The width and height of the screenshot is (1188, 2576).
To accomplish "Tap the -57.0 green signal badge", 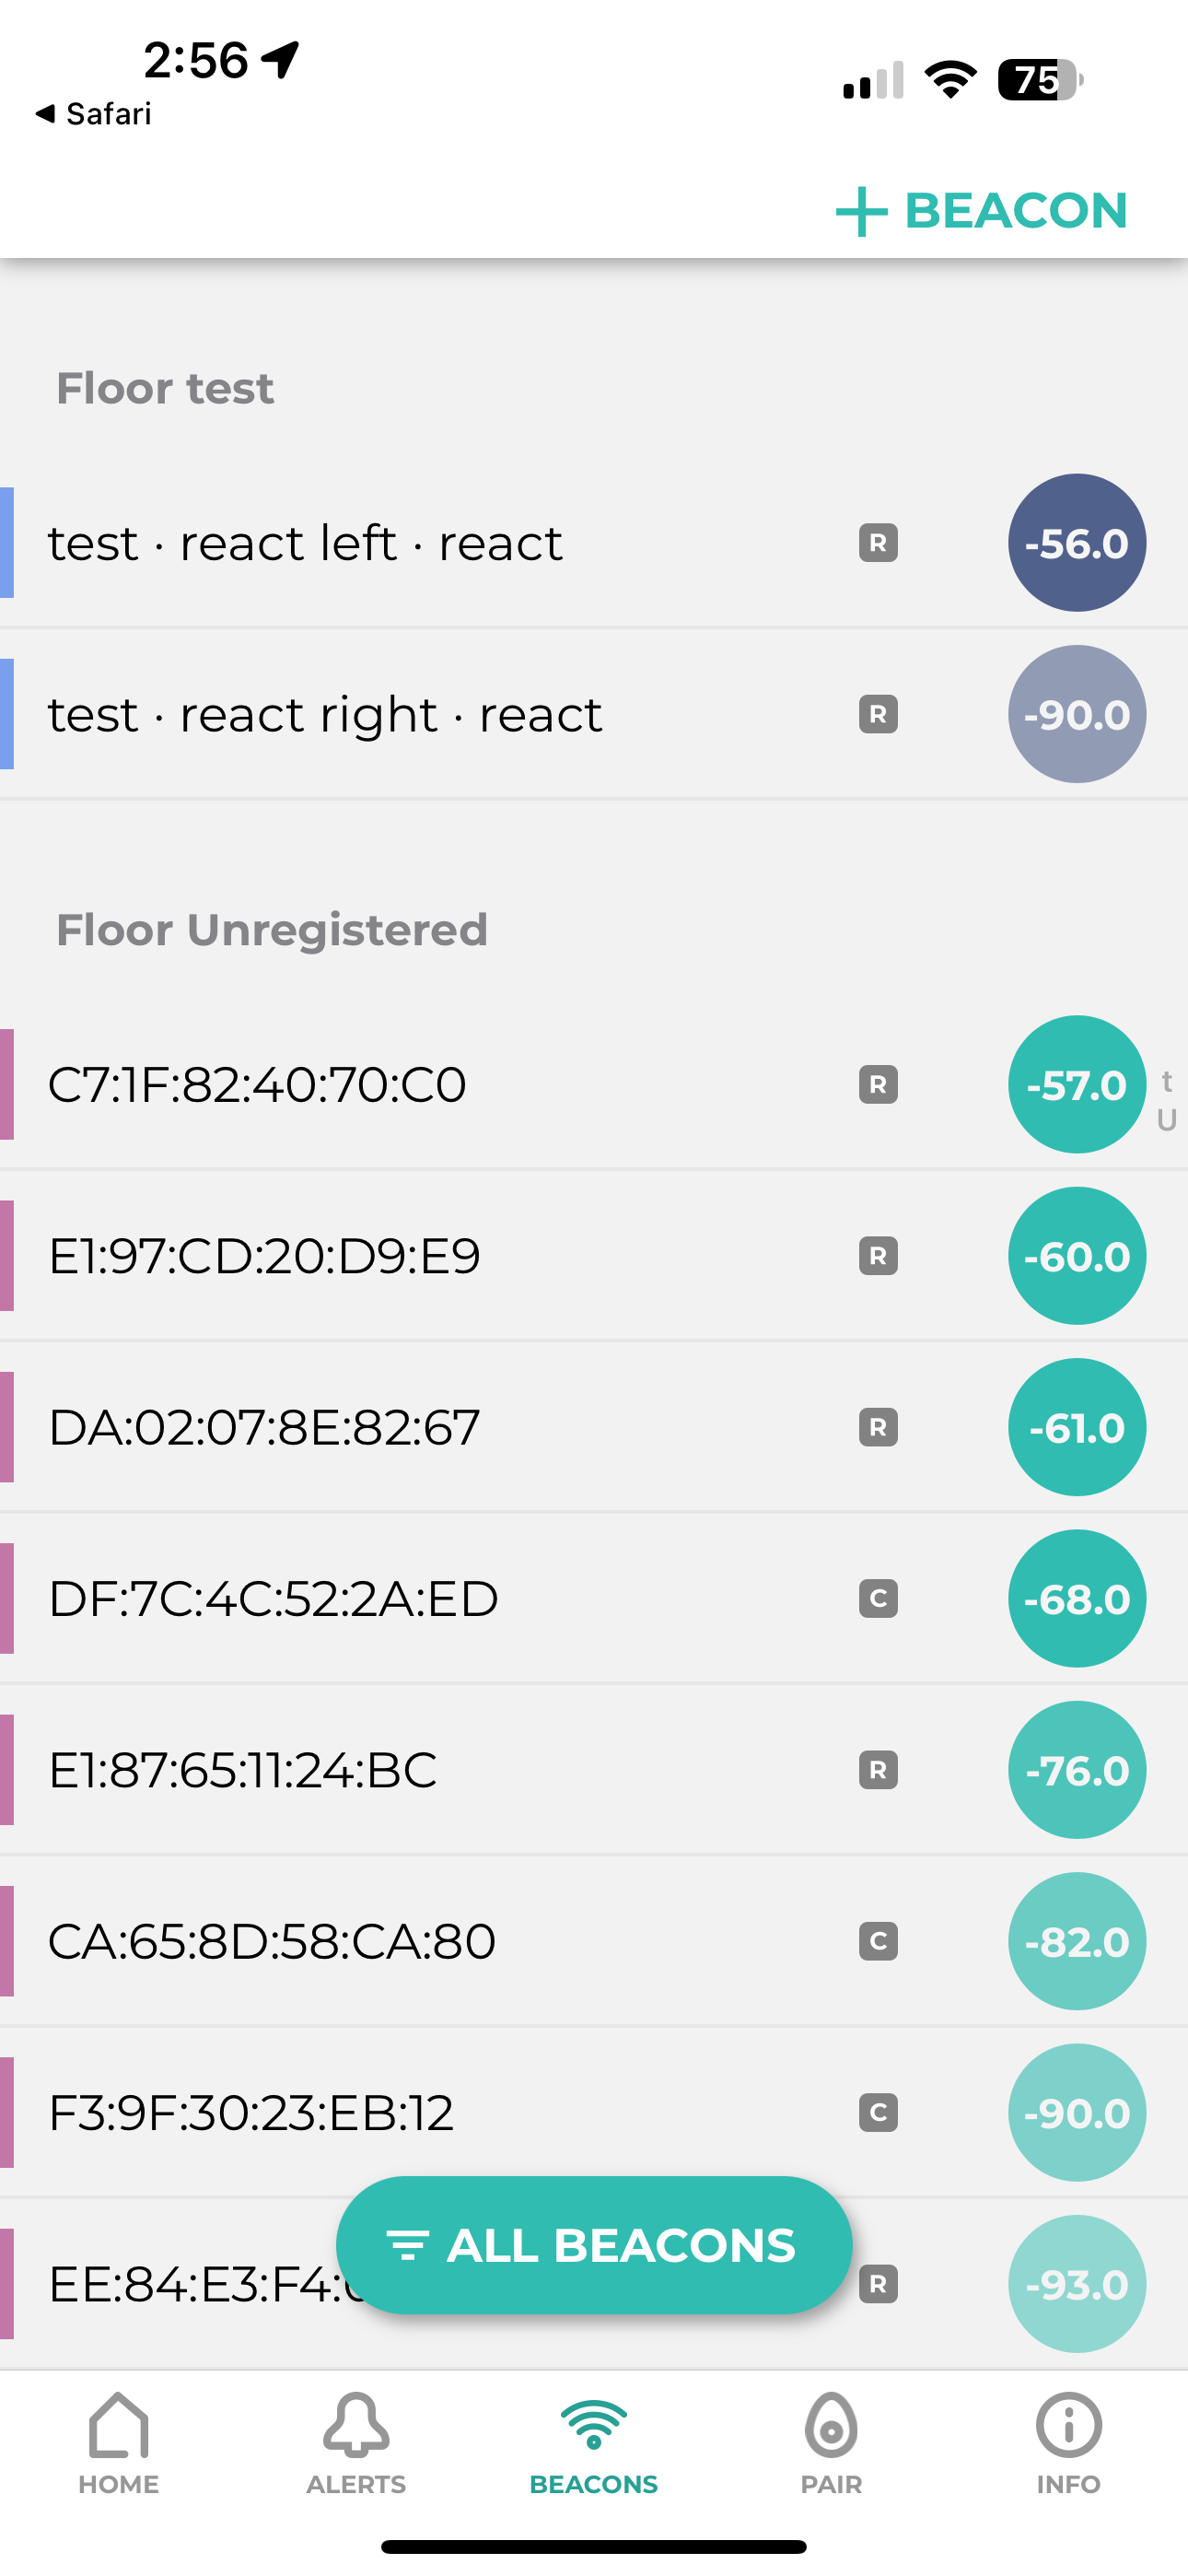I will click(x=1076, y=1085).
